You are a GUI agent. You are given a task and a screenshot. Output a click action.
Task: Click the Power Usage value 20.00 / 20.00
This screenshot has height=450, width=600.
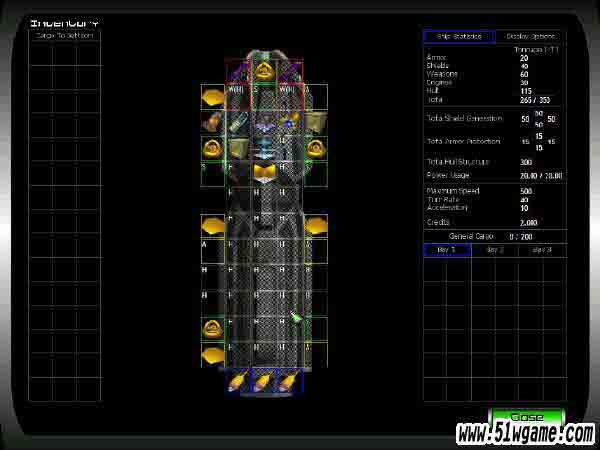click(541, 176)
